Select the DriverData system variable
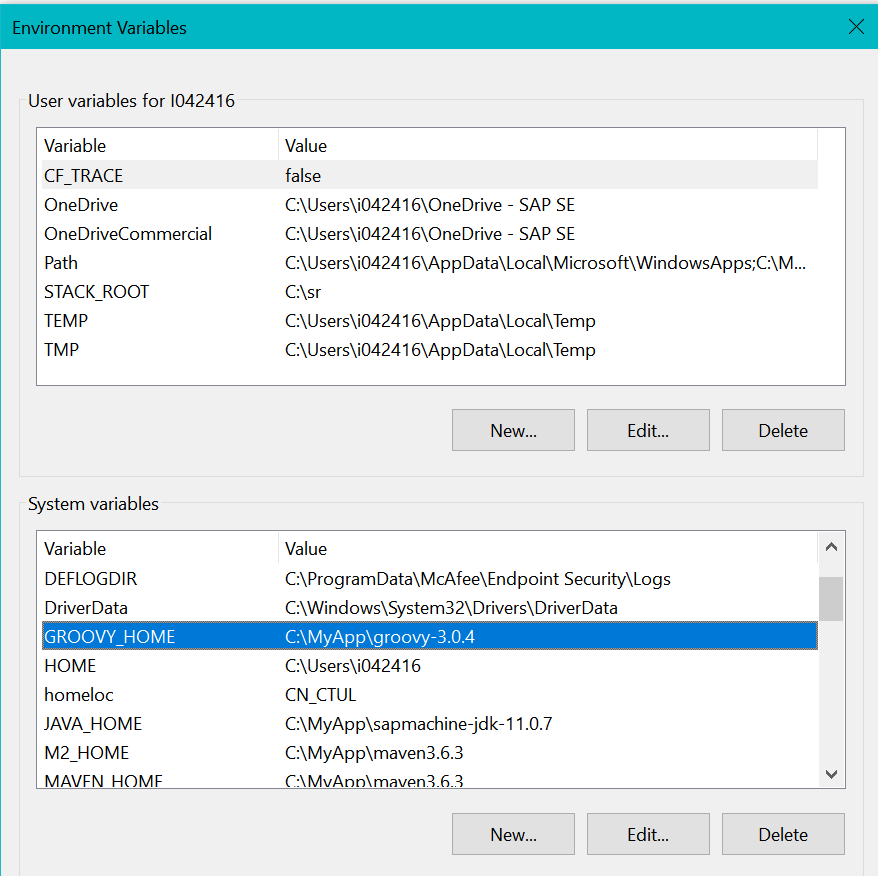 86,608
